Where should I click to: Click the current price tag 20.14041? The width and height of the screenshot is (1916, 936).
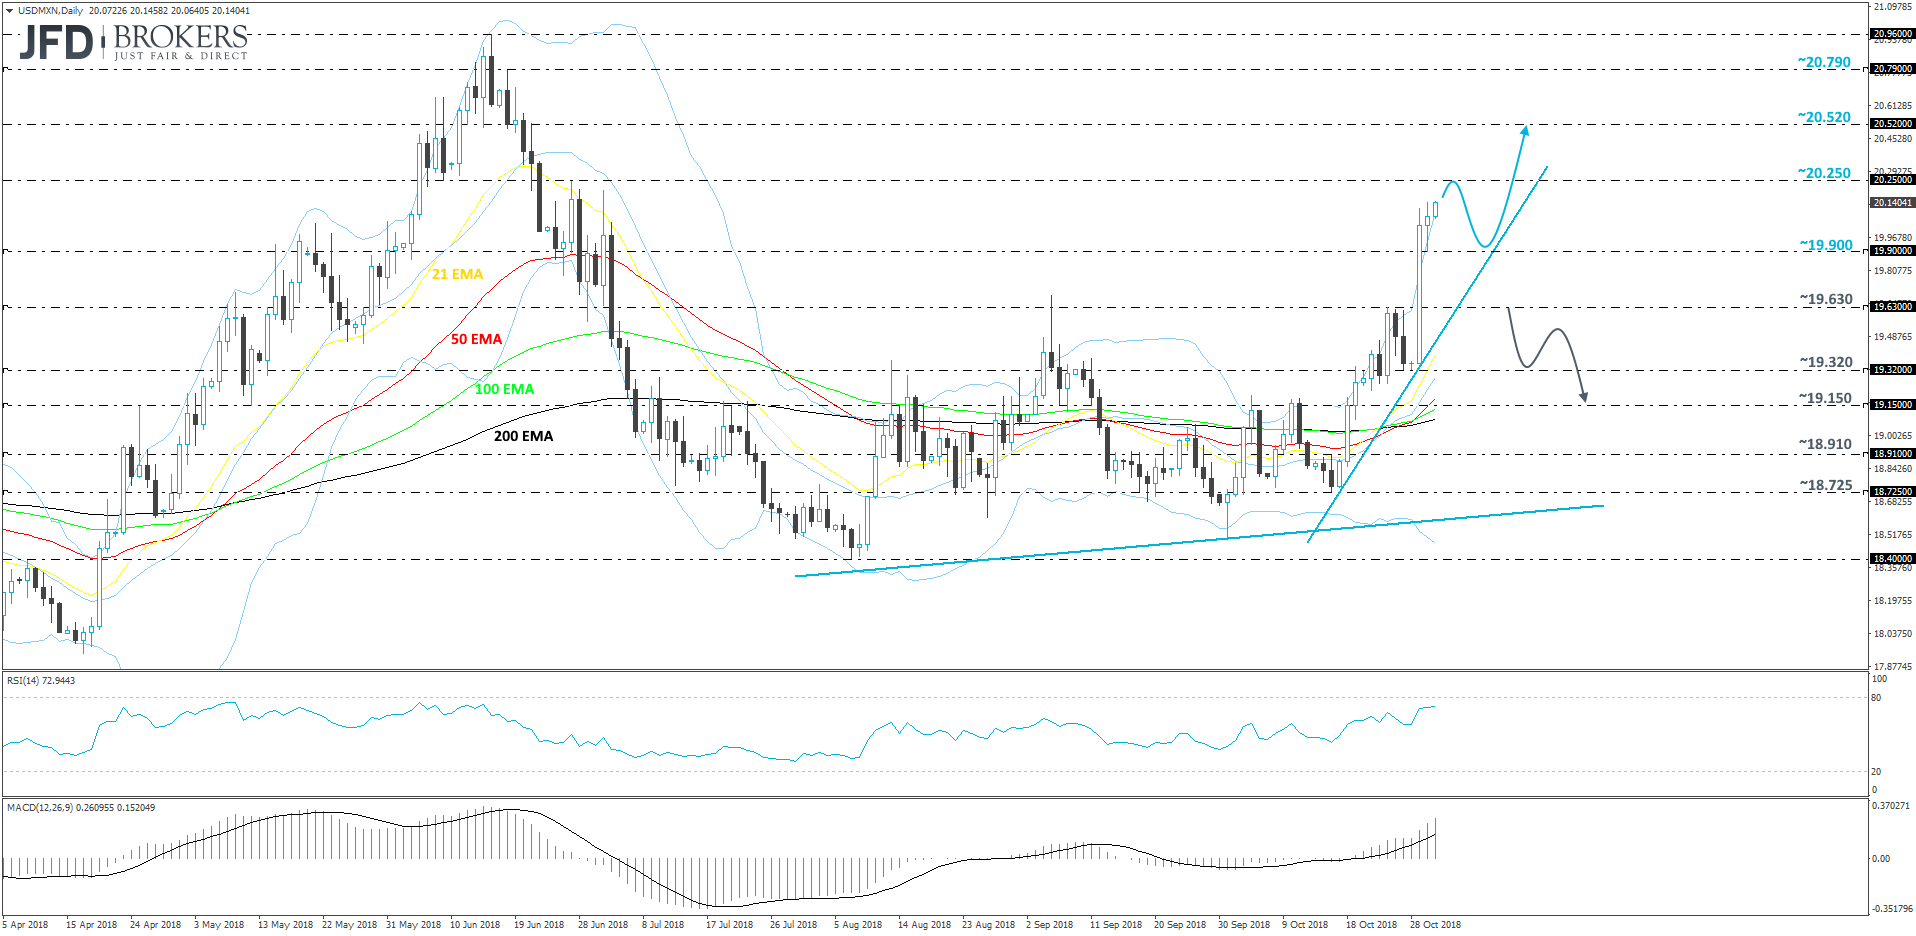tap(1890, 202)
